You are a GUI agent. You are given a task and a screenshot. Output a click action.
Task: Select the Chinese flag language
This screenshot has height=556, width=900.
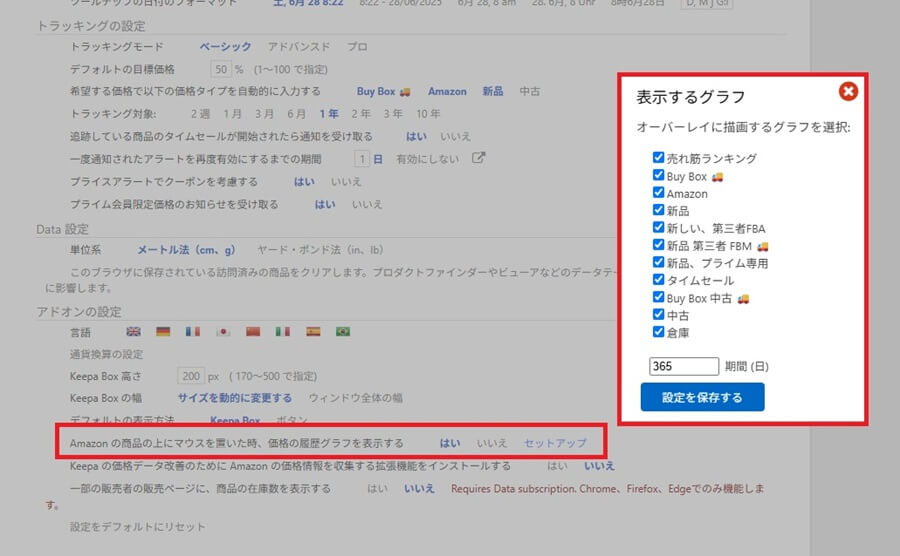pos(253,332)
